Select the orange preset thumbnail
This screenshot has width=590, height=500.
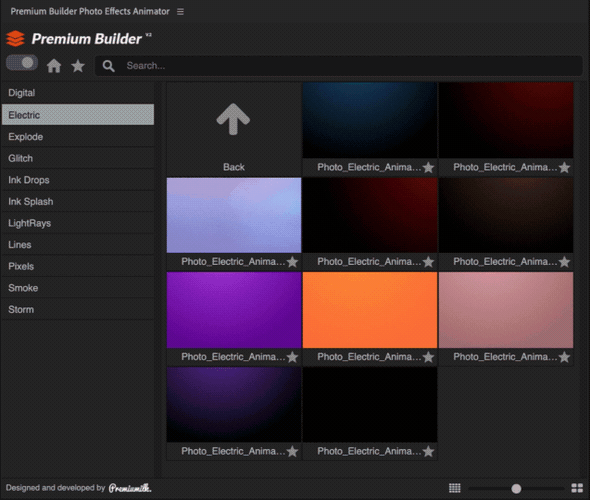click(x=370, y=310)
